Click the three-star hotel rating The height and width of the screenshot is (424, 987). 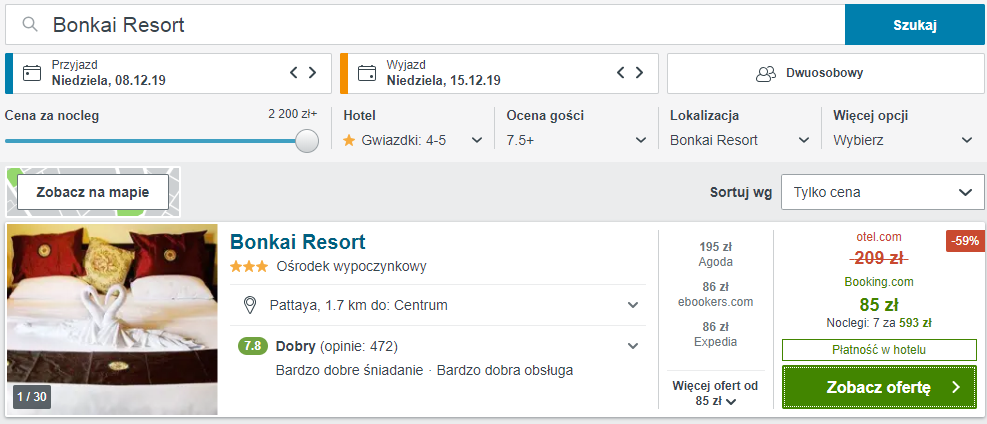click(249, 267)
